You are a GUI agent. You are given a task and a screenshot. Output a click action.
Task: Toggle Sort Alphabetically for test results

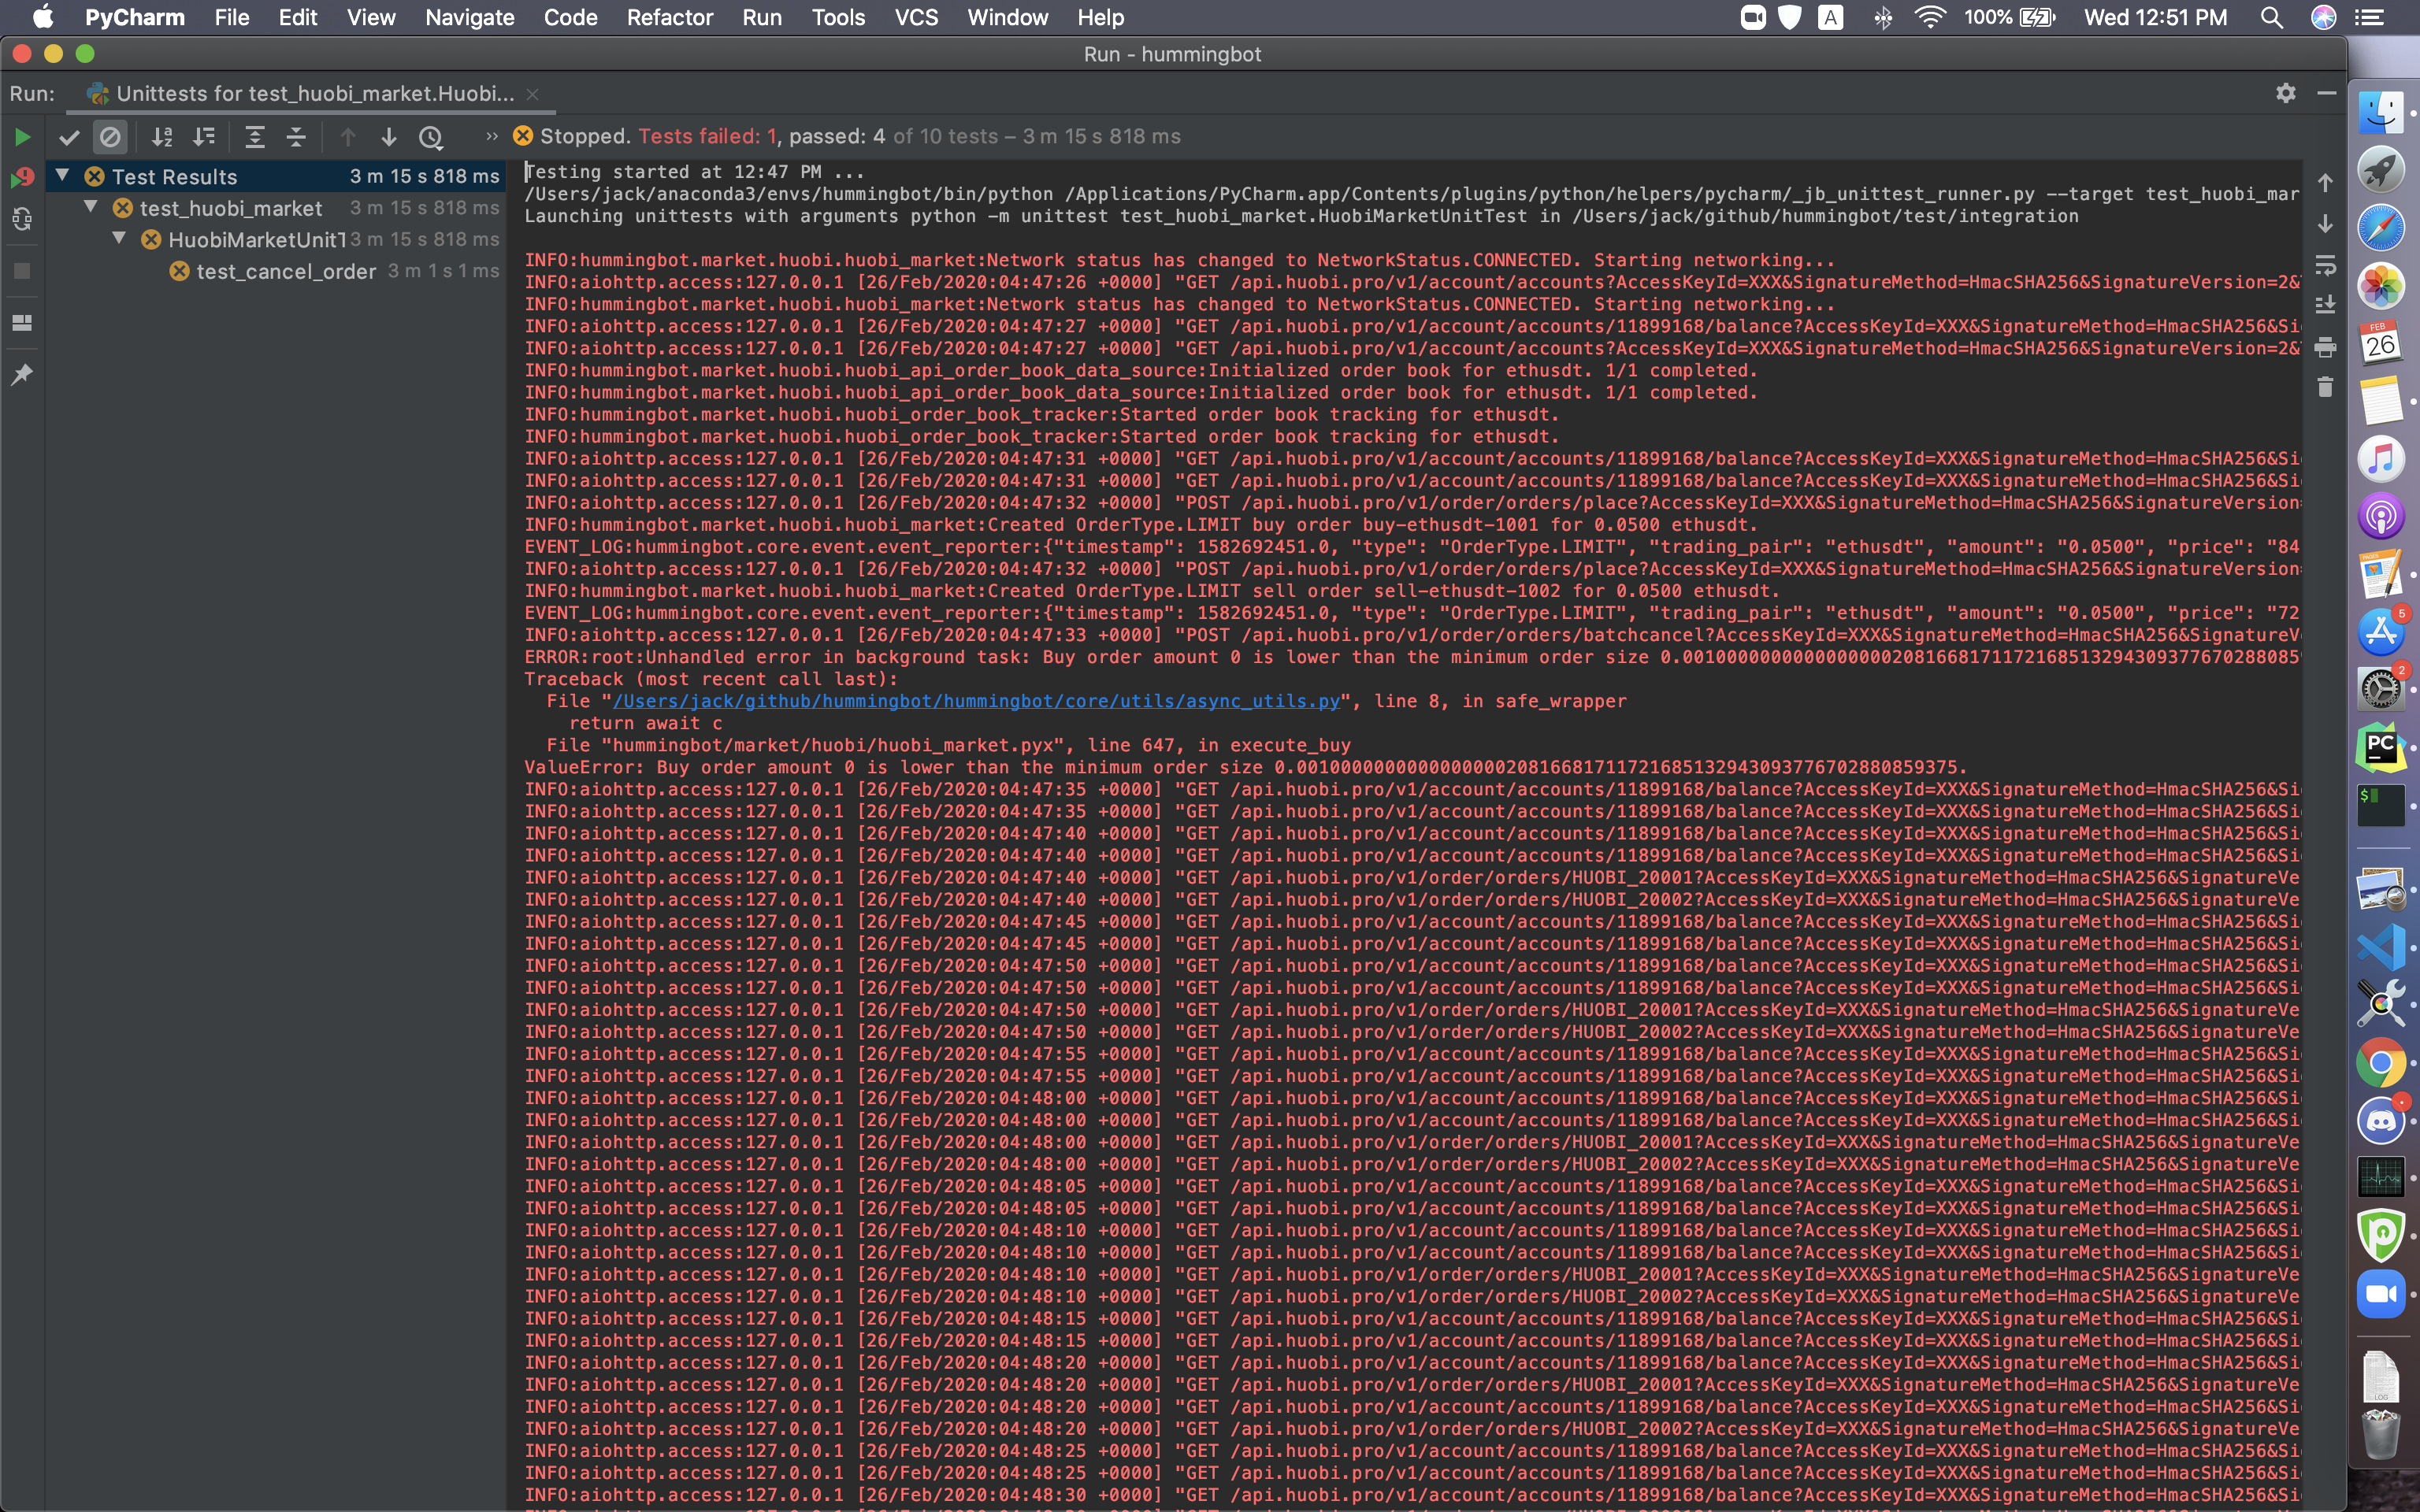click(x=162, y=137)
